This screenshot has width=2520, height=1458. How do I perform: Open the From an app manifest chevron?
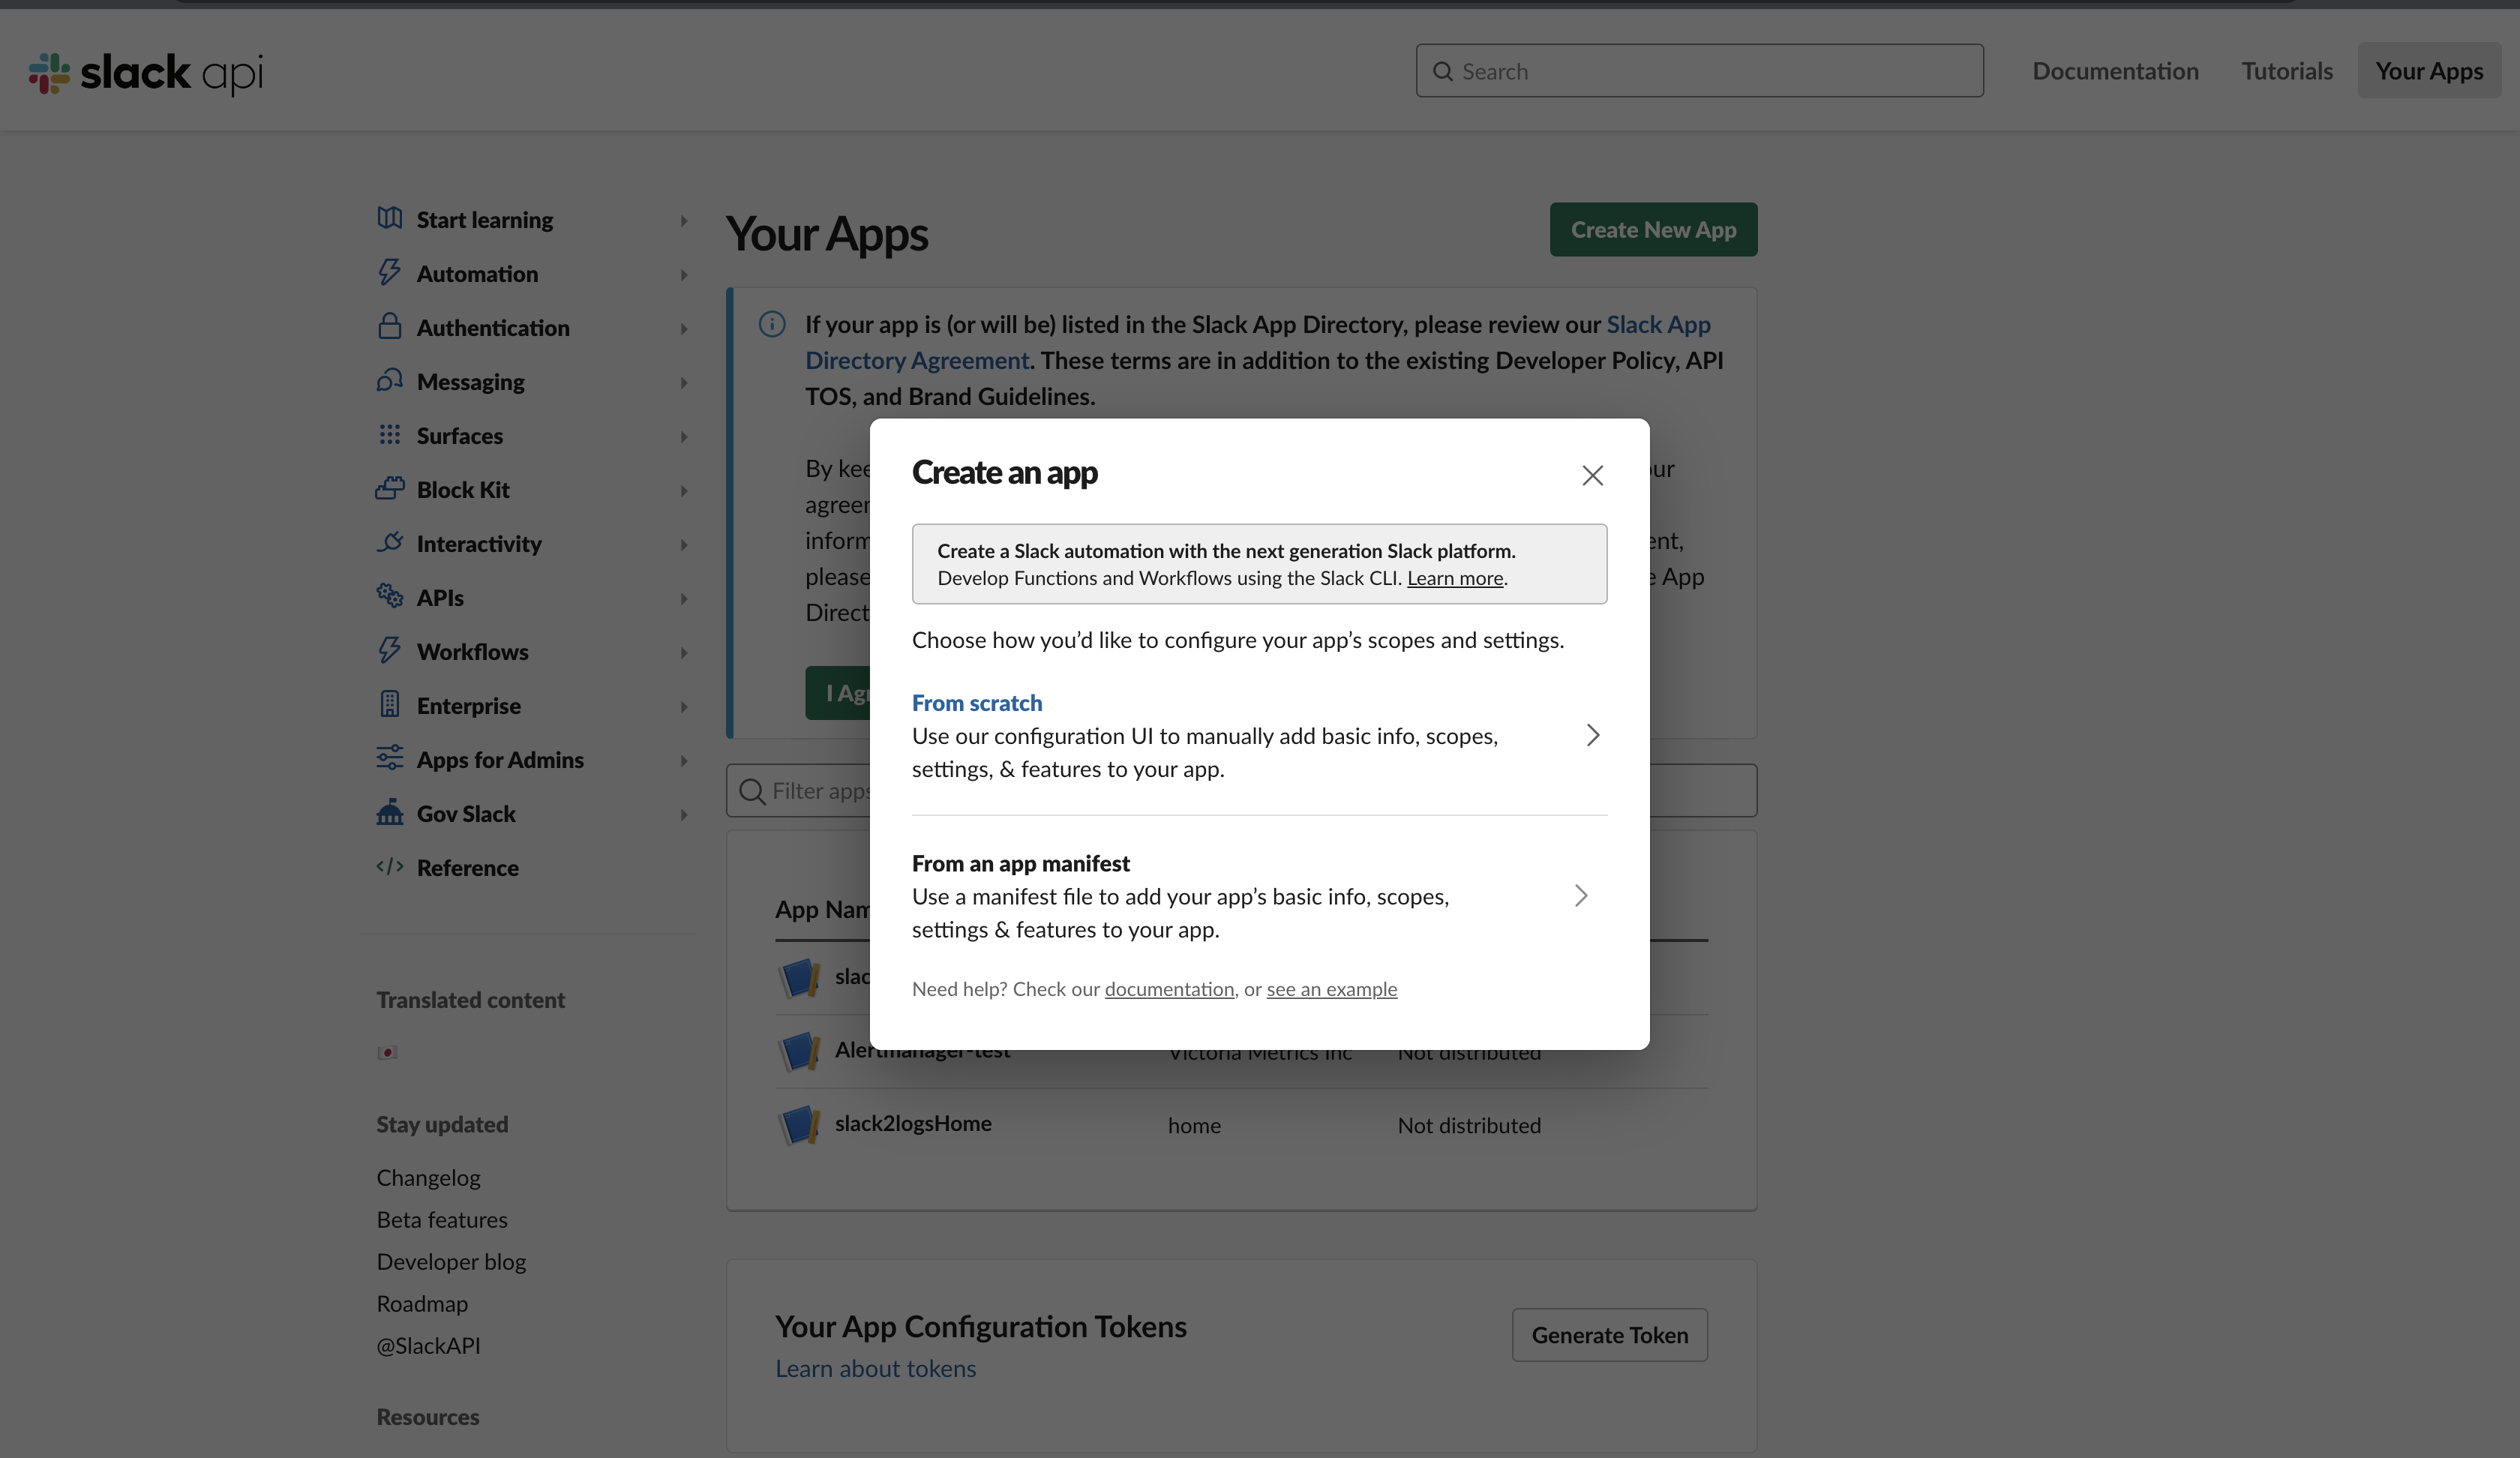[1580, 895]
